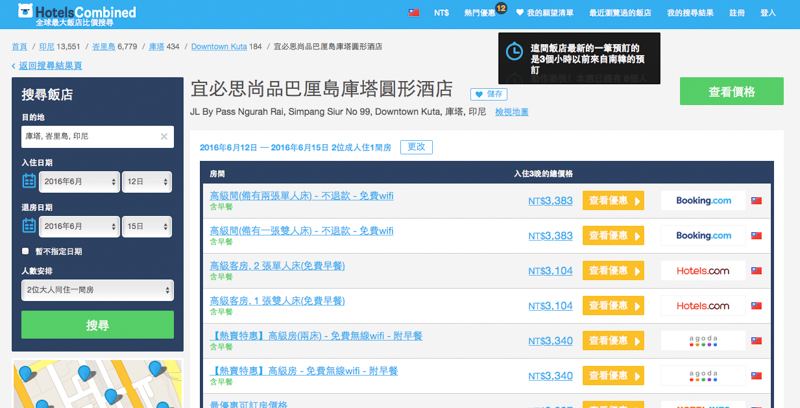
Task: Click NT$3,104 price for 2 張單人床 room
Action: tap(551, 271)
